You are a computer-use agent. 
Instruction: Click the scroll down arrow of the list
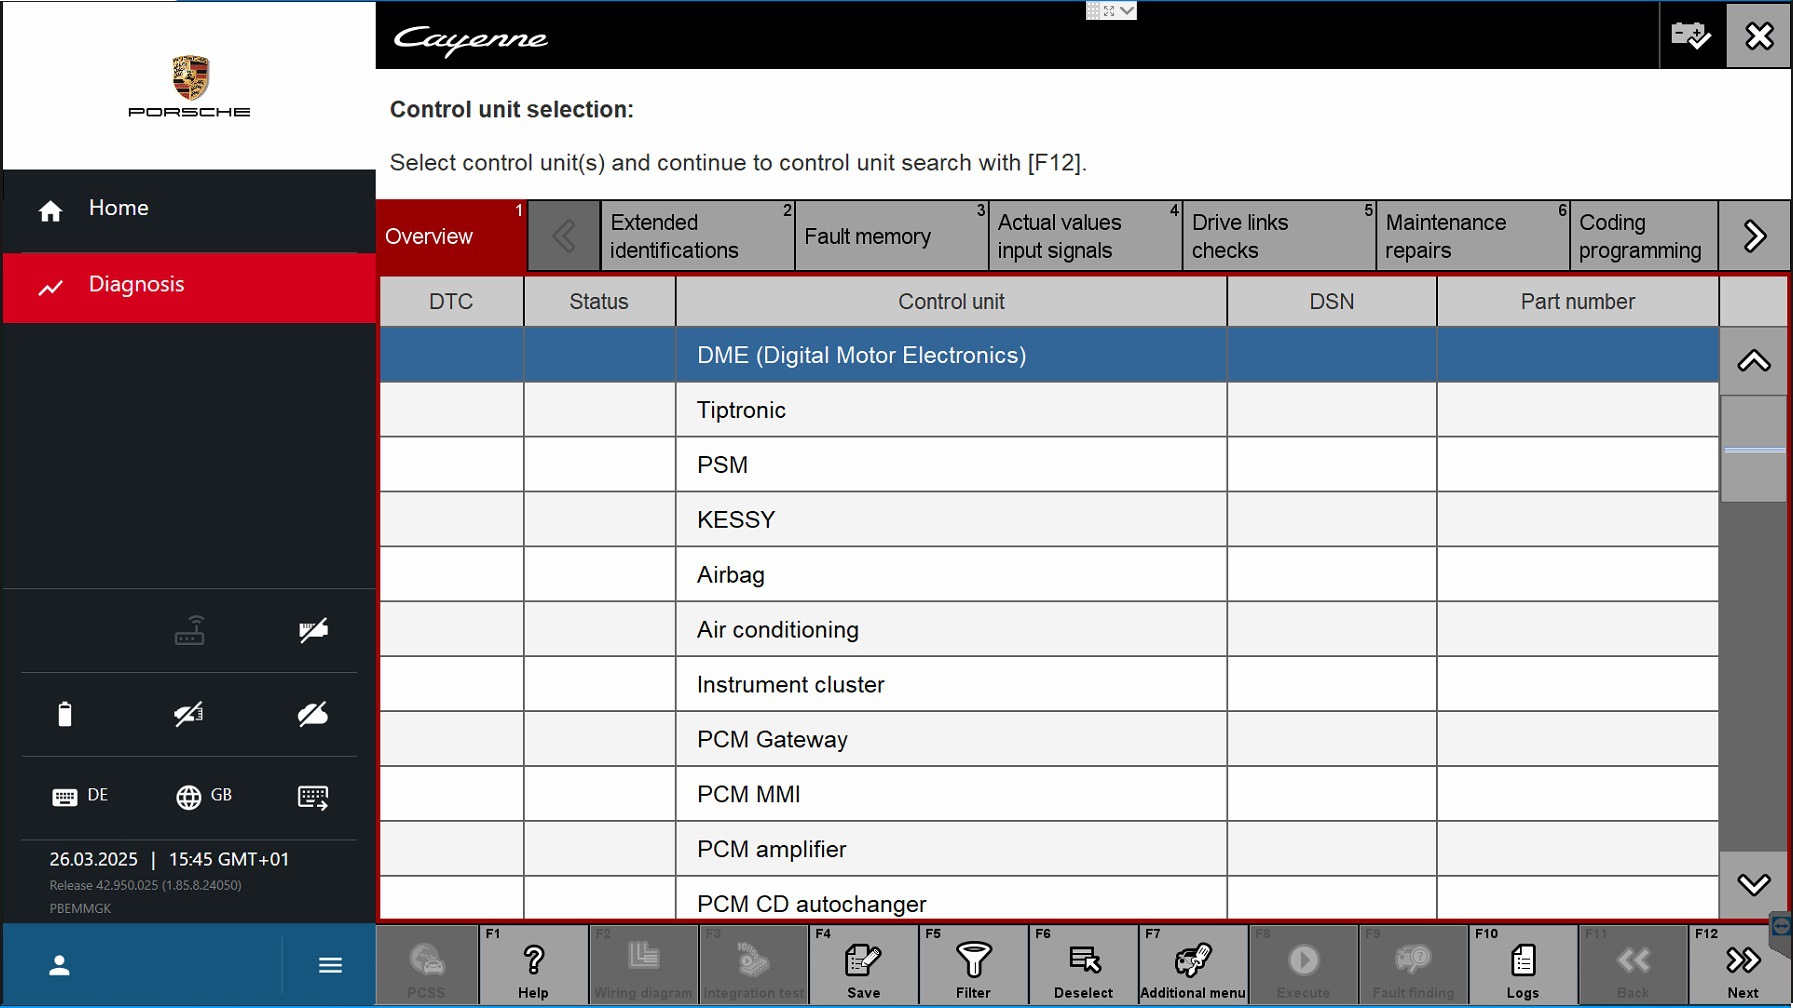pyautogui.click(x=1754, y=885)
